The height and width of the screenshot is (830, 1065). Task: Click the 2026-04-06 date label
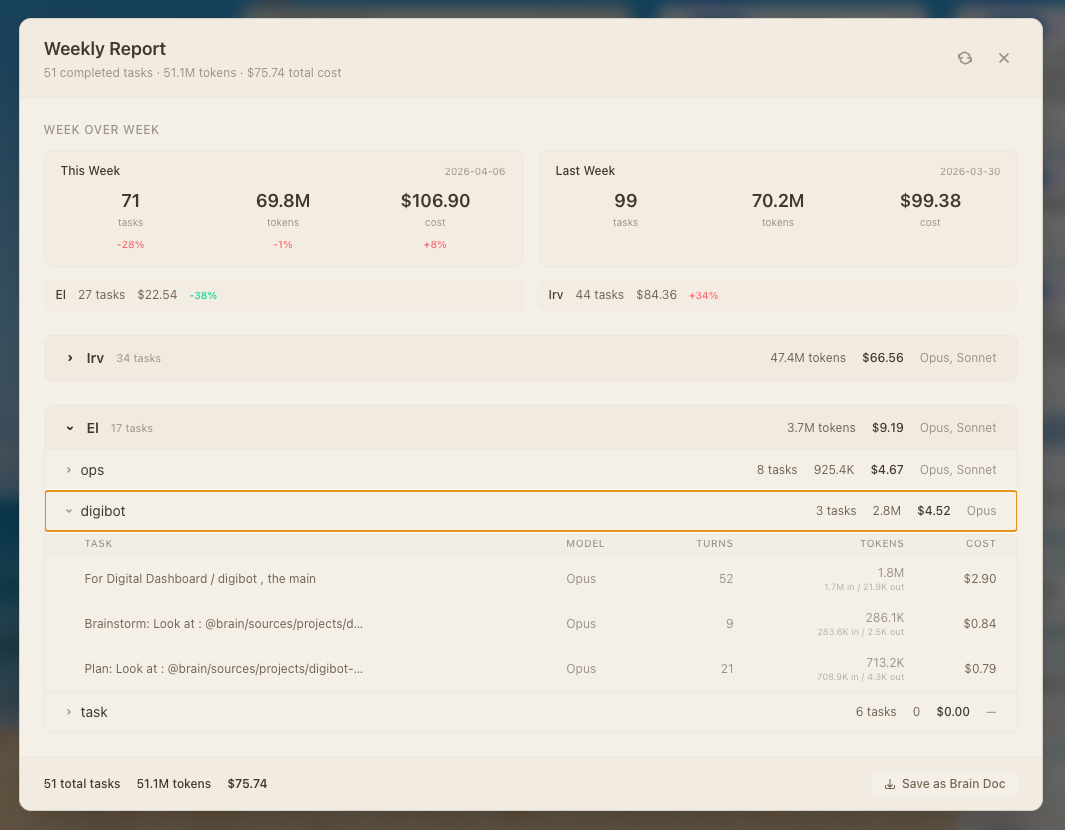[475, 171]
